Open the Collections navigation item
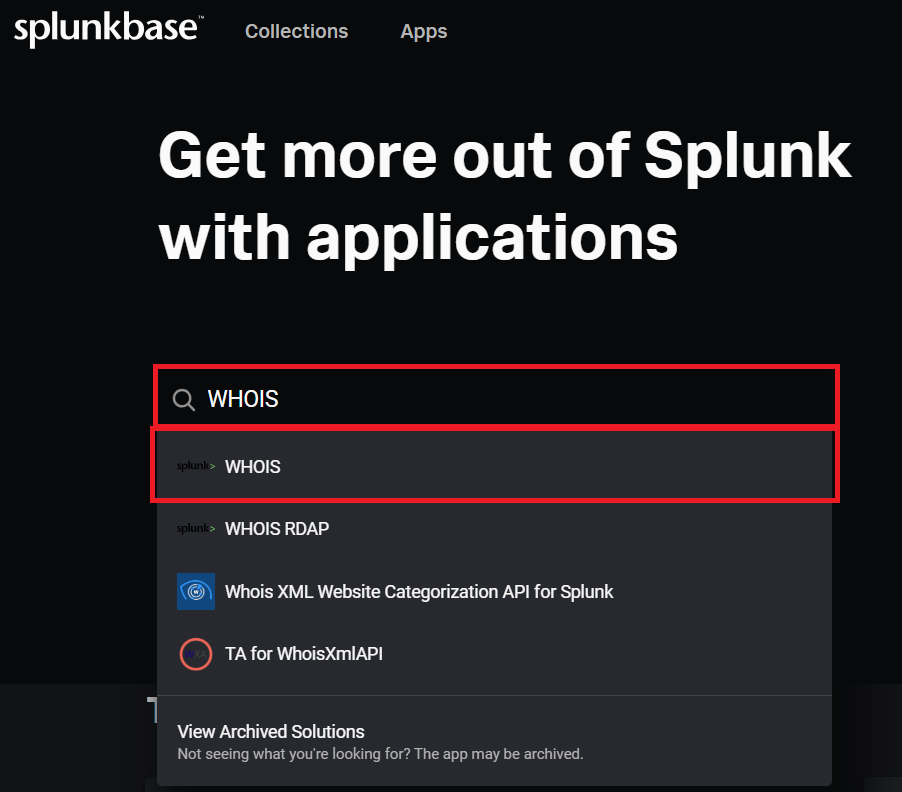 296,31
